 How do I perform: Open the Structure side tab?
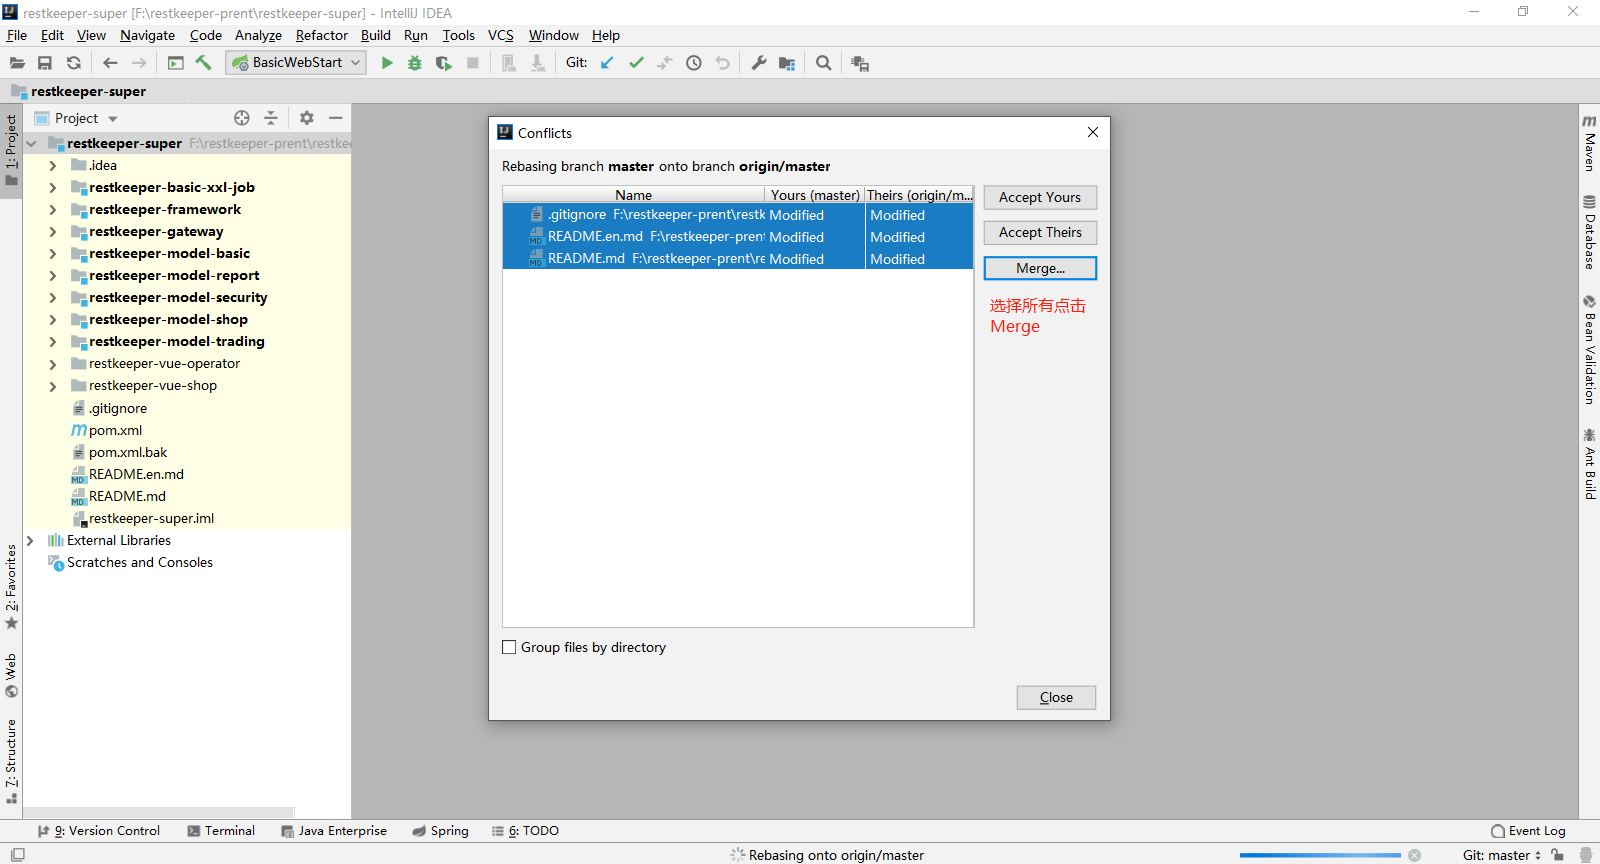[x=11, y=760]
